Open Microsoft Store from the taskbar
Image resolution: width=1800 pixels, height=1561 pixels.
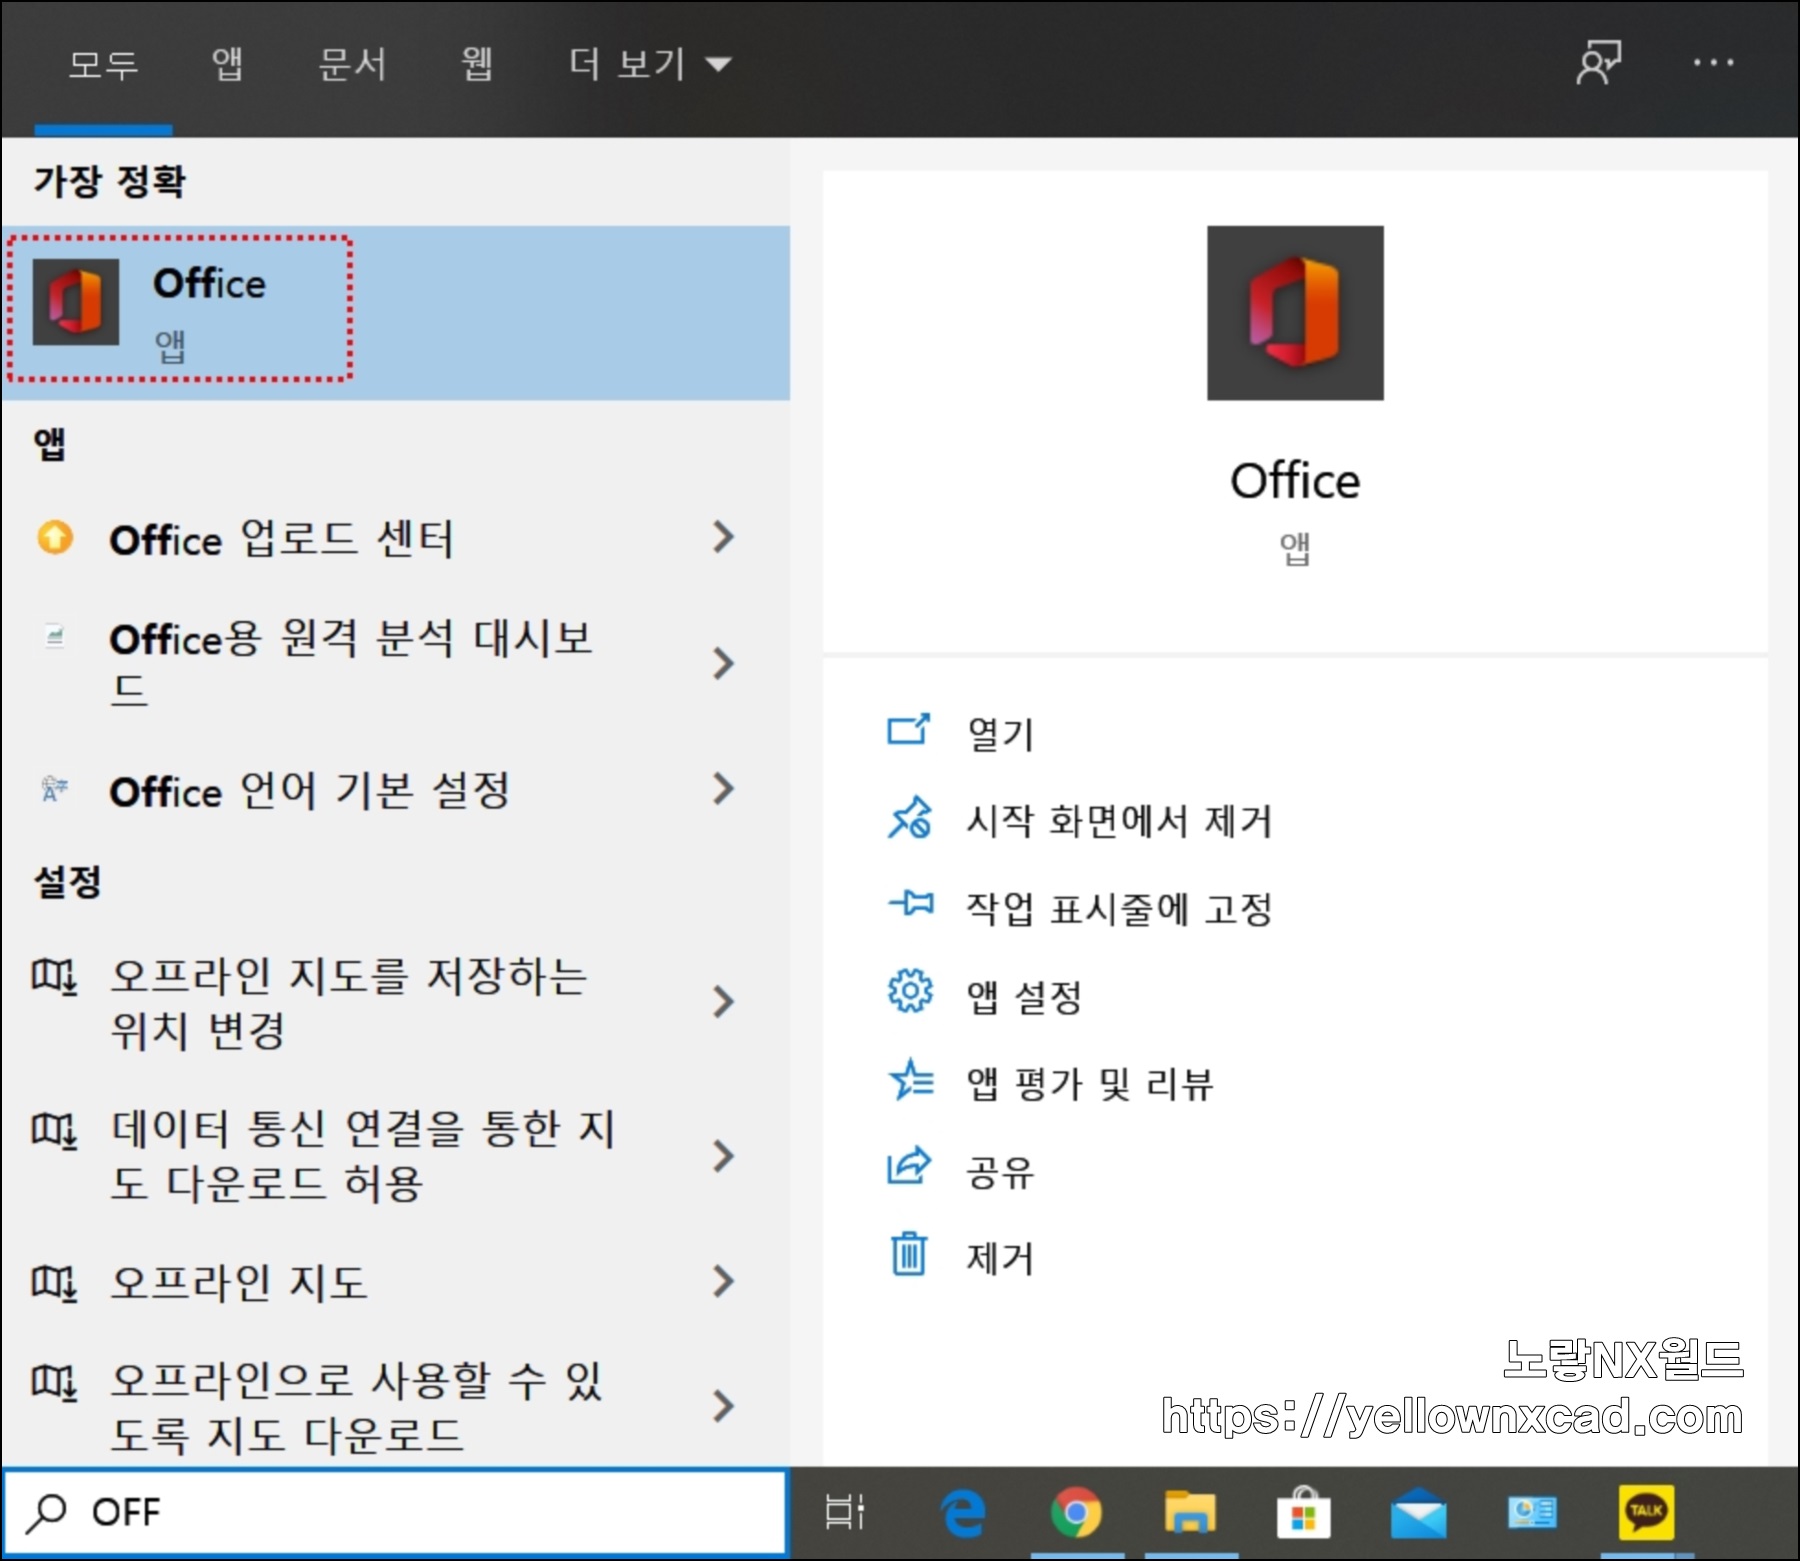pyautogui.click(x=1303, y=1512)
